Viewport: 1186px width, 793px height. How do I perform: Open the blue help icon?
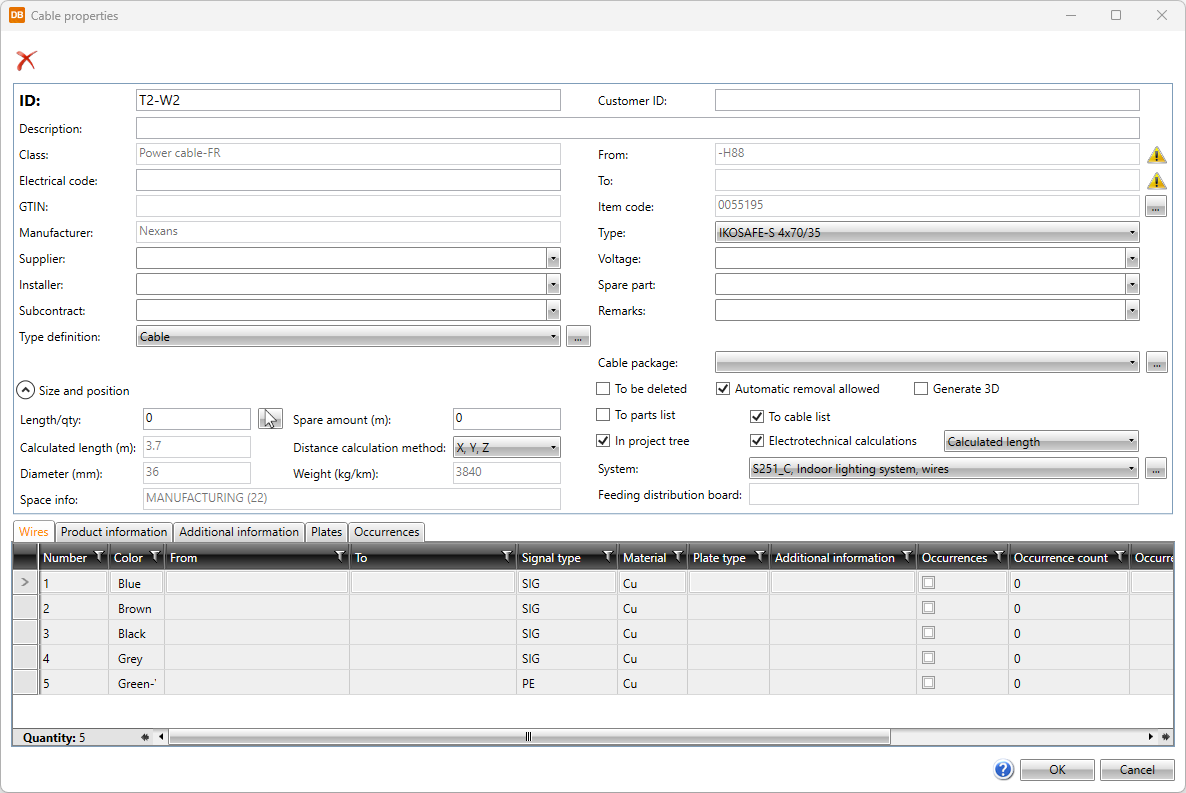(x=1004, y=769)
